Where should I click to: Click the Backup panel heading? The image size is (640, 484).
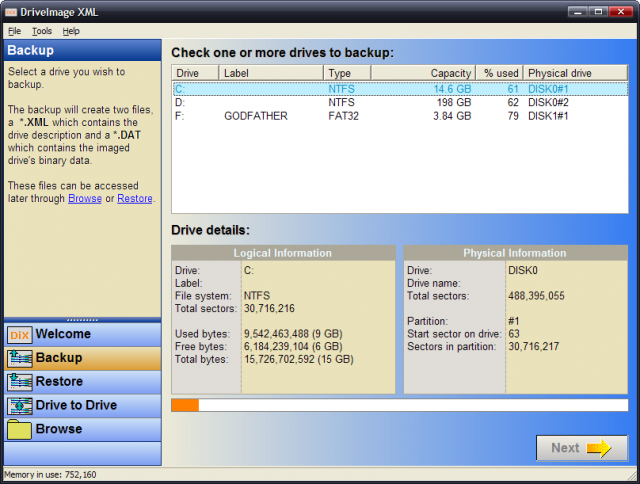point(31,50)
